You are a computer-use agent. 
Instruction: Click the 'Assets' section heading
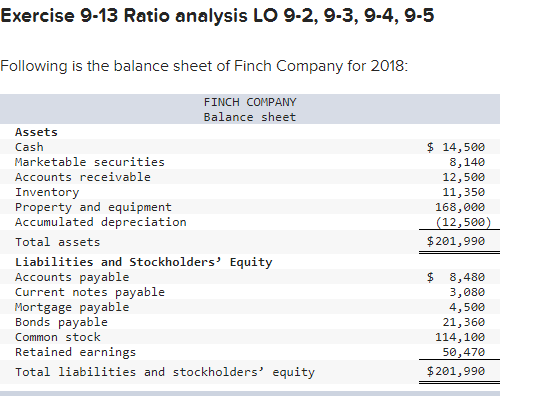(x=36, y=132)
